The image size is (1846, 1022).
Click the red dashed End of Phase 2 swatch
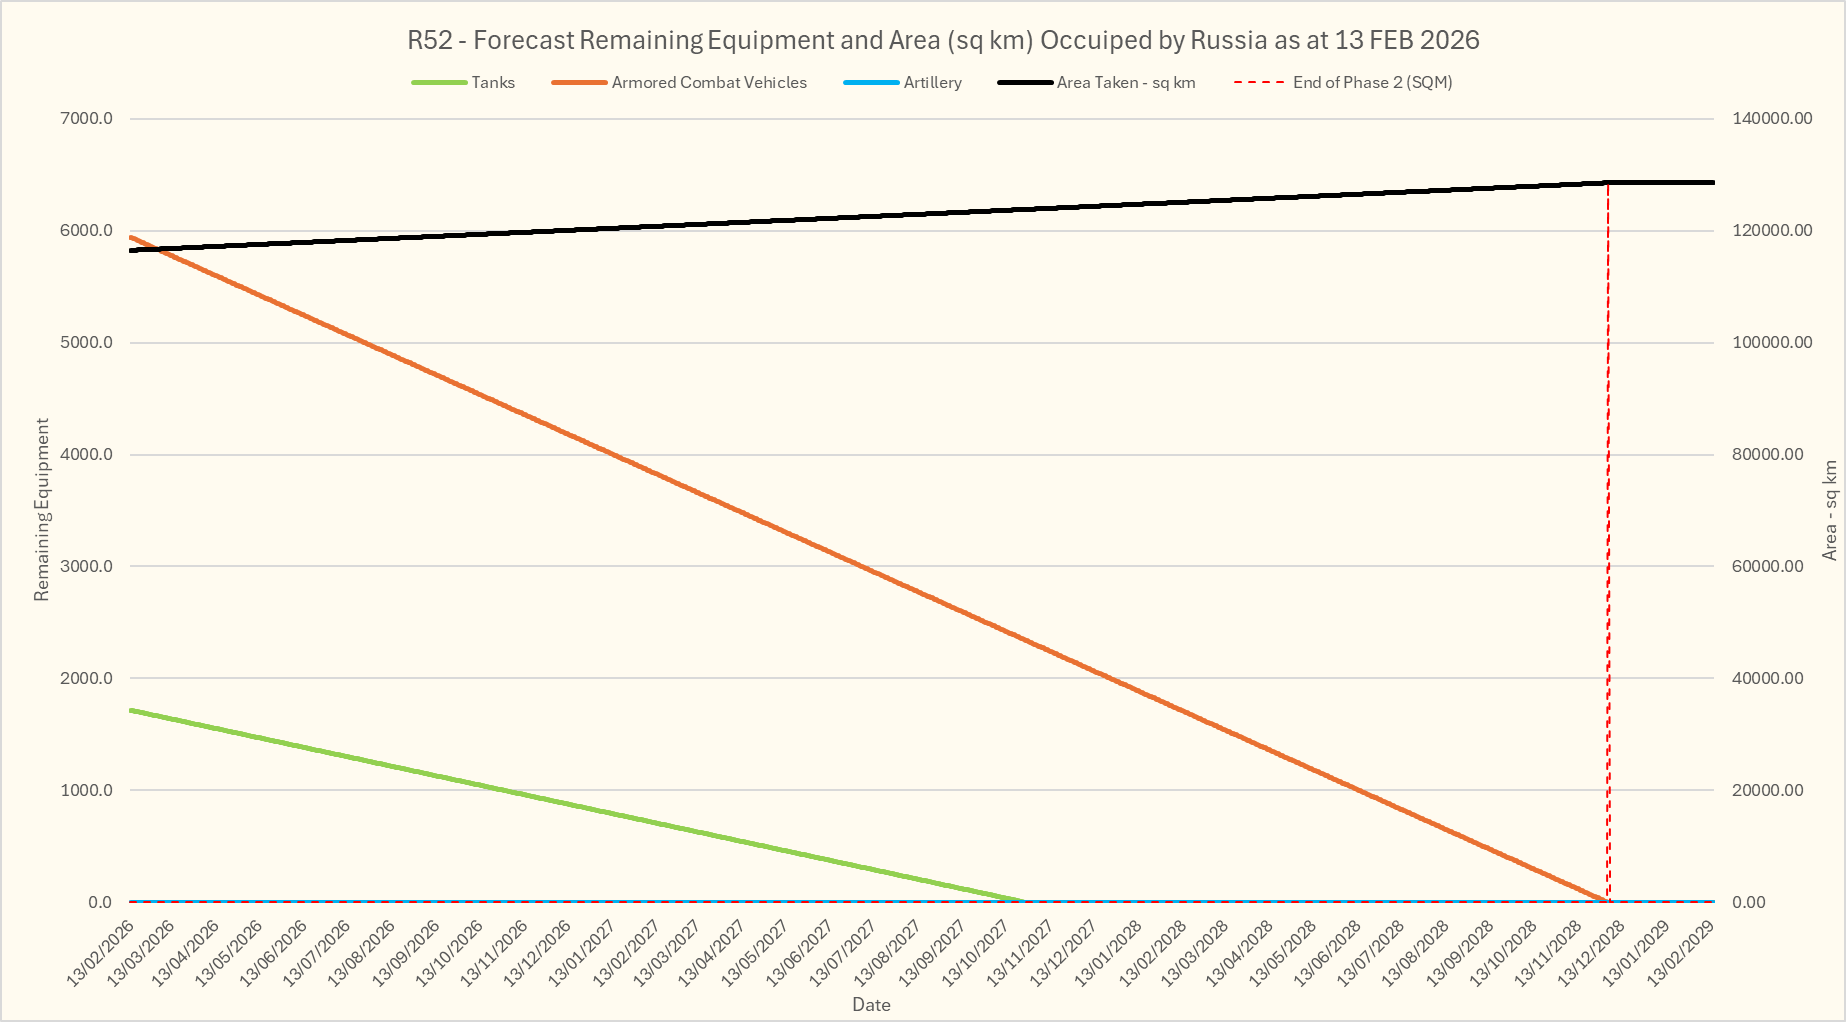click(1259, 83)
